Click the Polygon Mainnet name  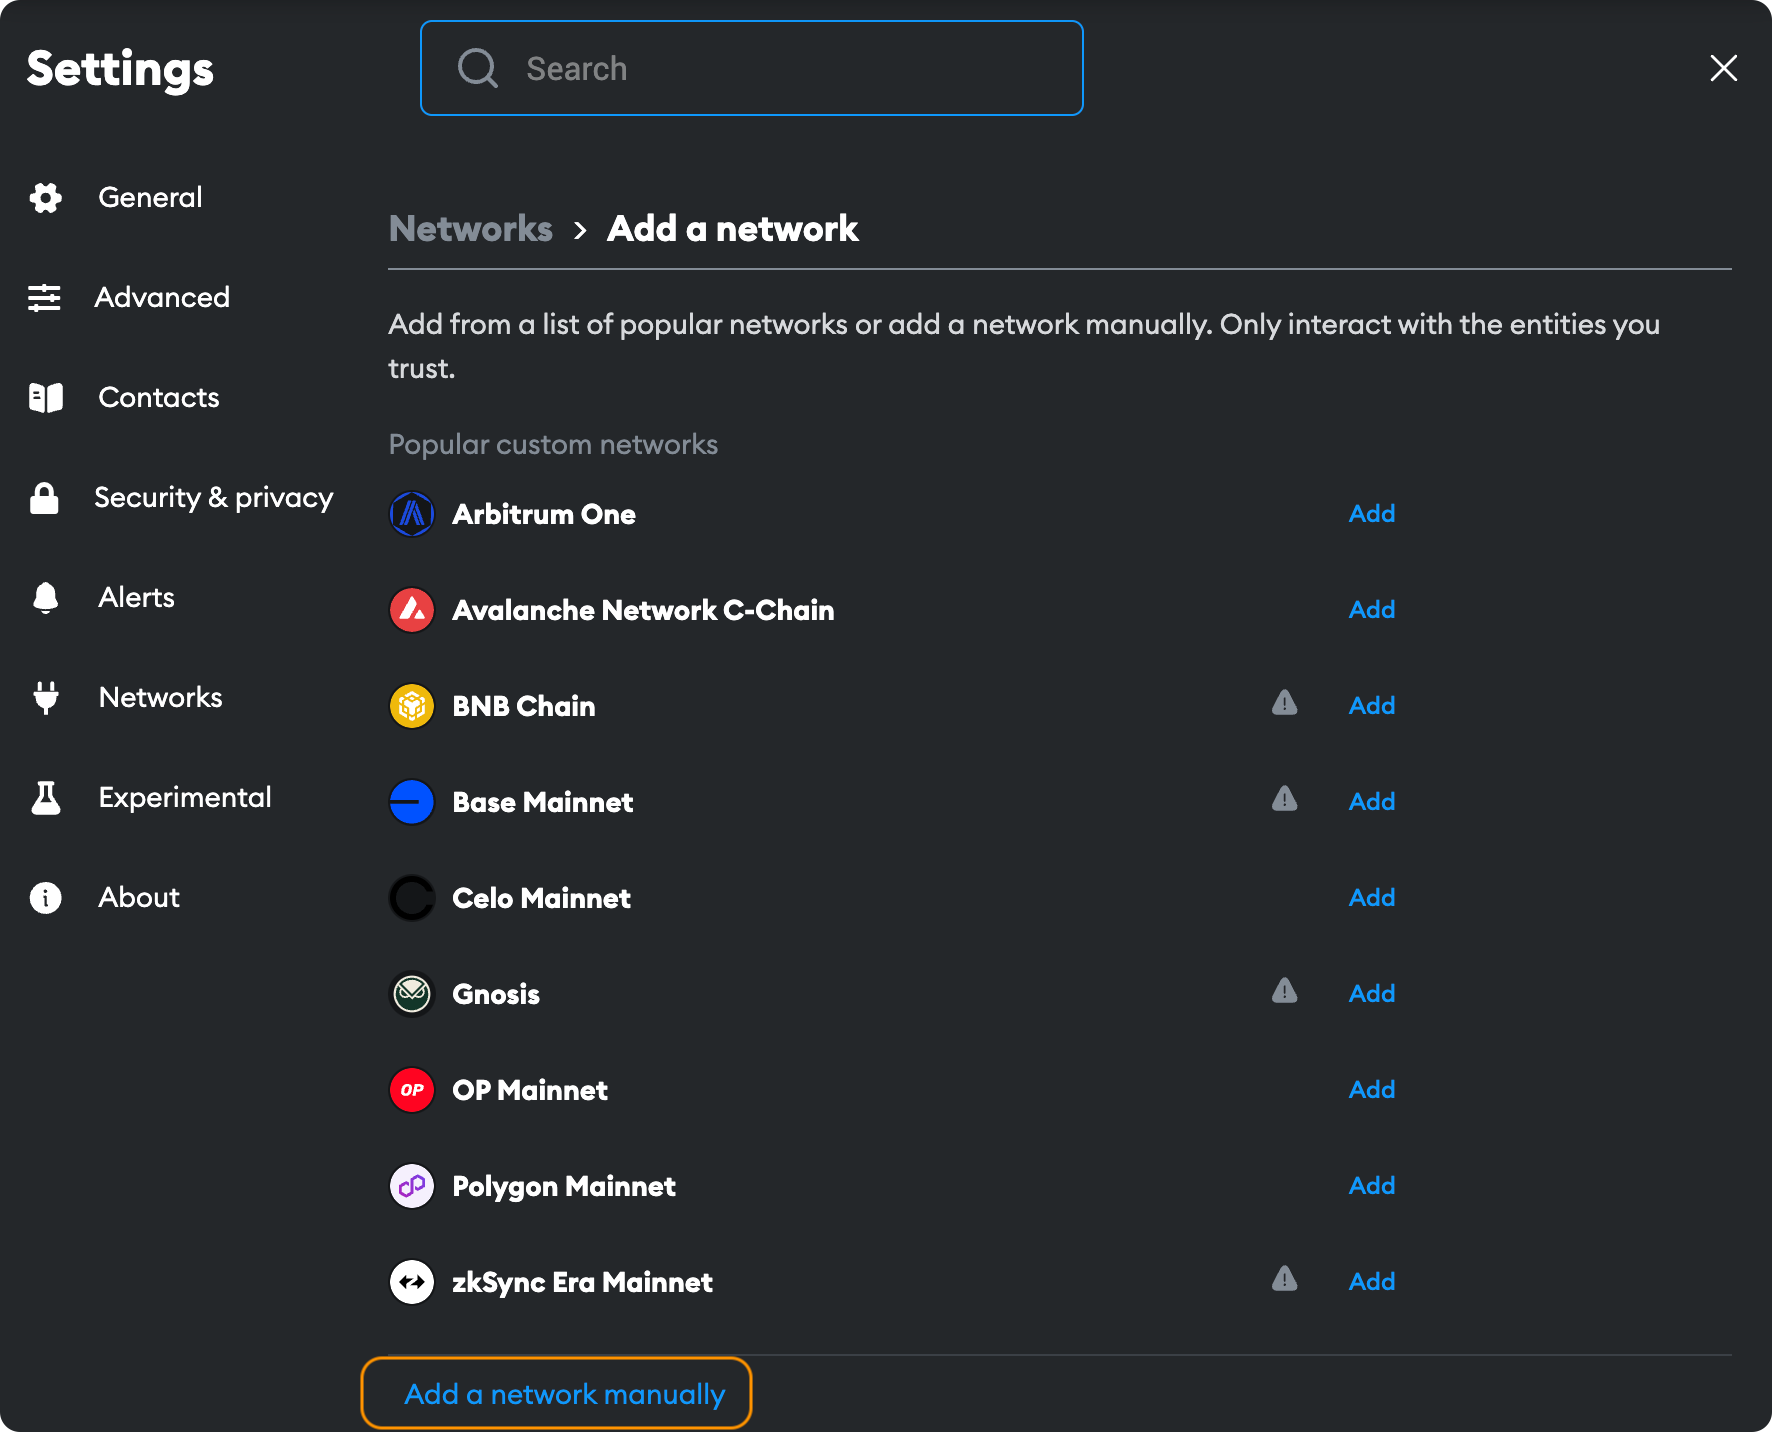pyautogui.click(x=564, y=1186)
